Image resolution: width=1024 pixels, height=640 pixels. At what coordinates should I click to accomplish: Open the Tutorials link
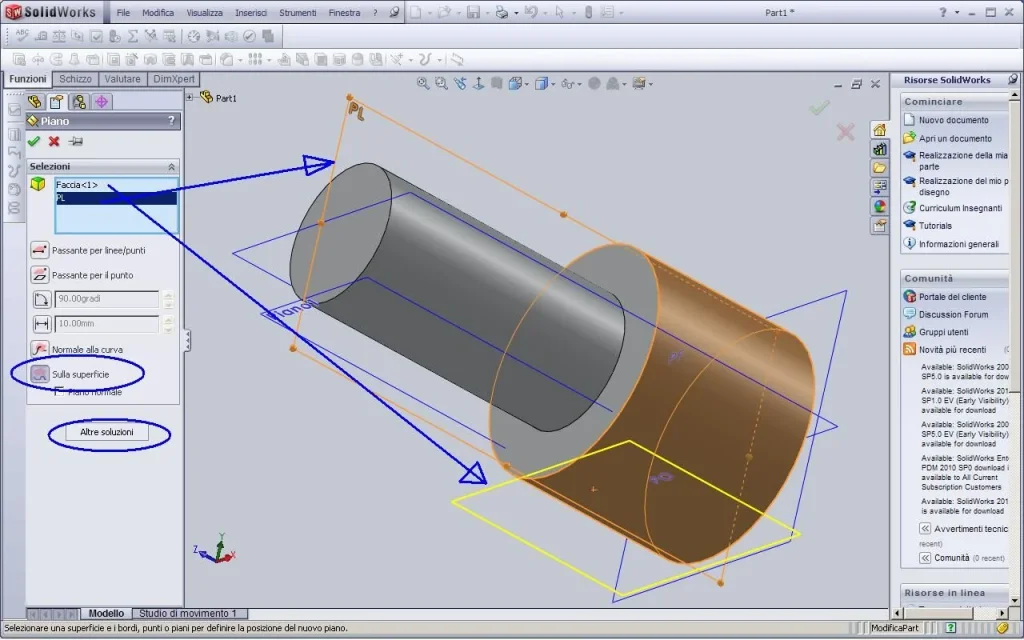pyautogui.click(x=935, y=225)
